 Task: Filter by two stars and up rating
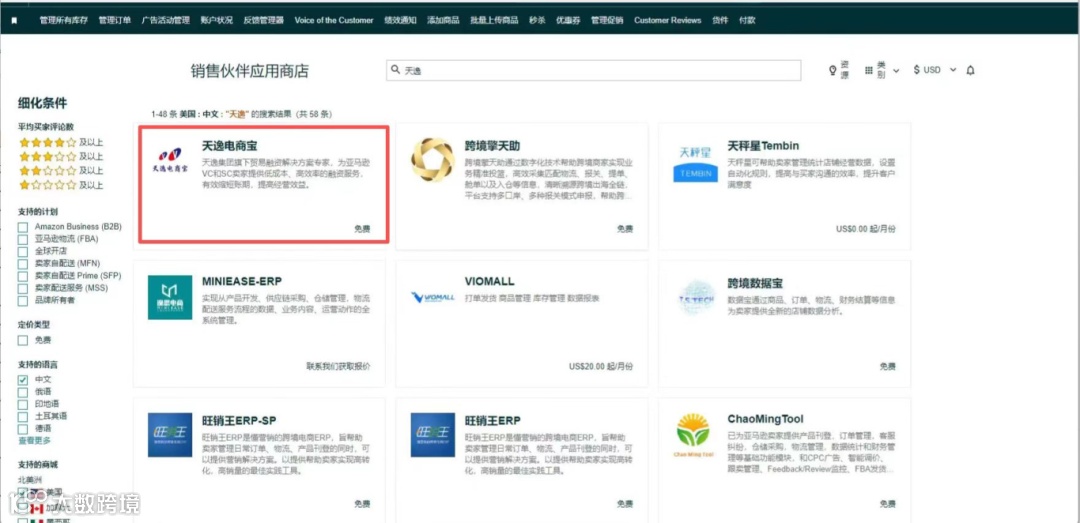[61, 171]
